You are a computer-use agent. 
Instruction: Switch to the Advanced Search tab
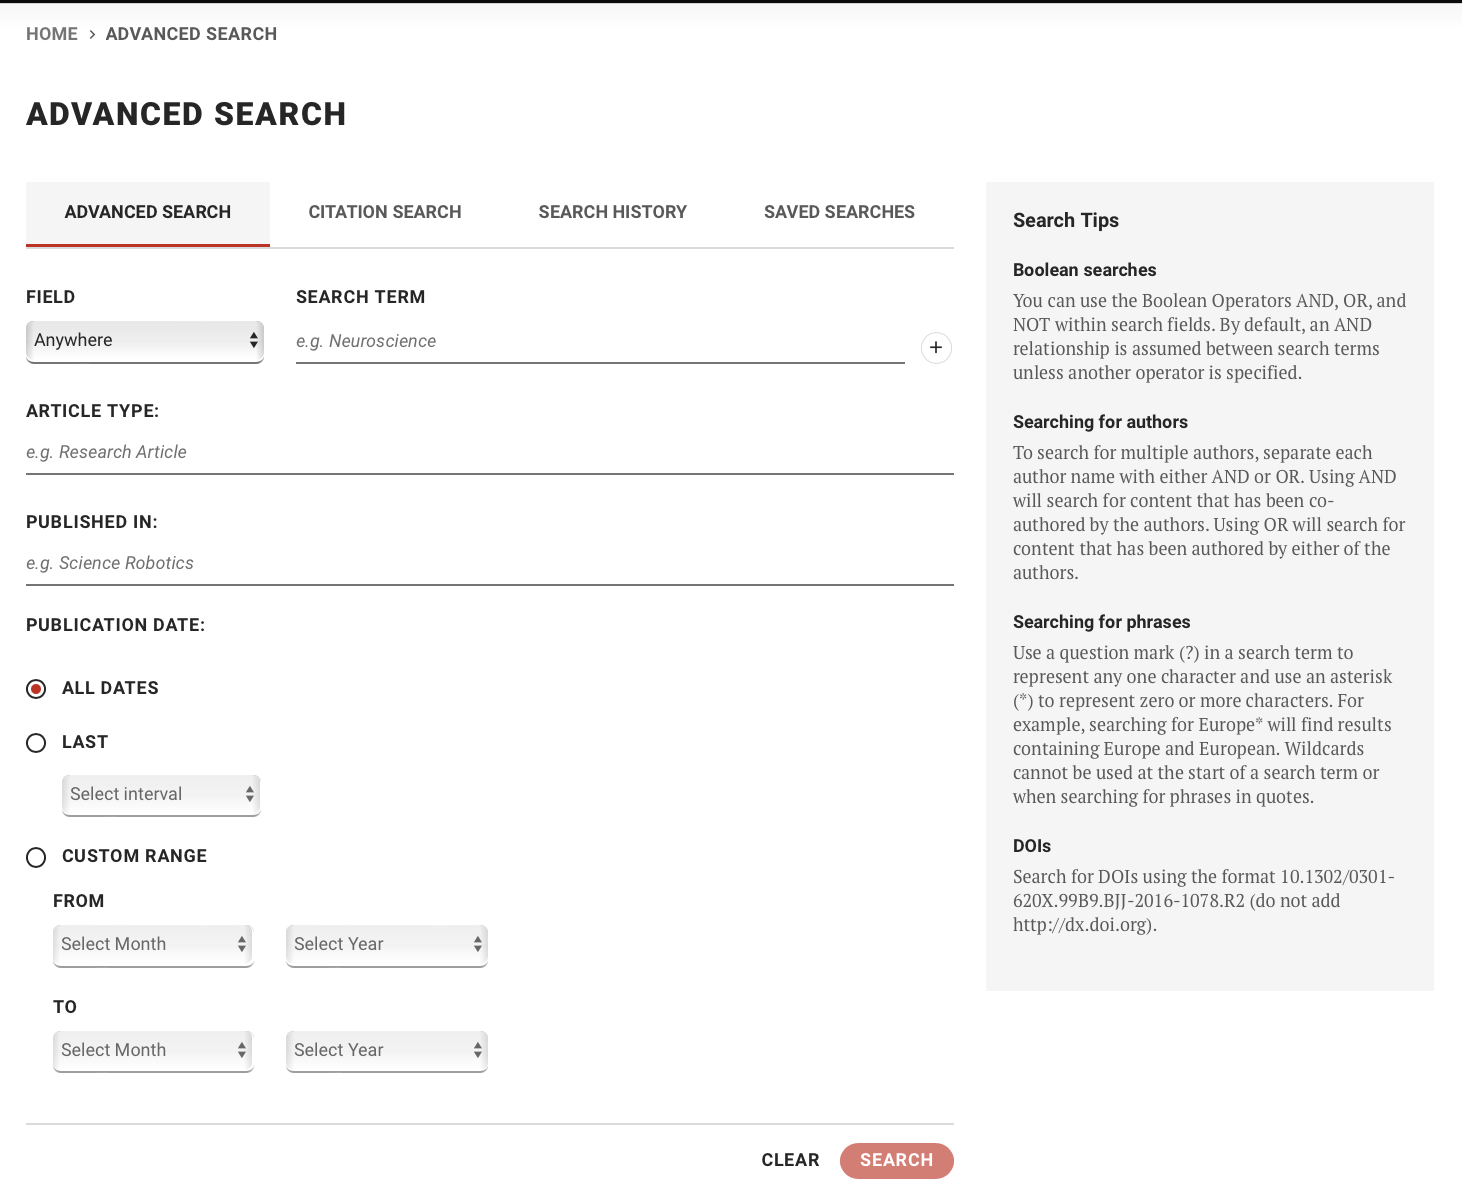click(x=148, y=213)
